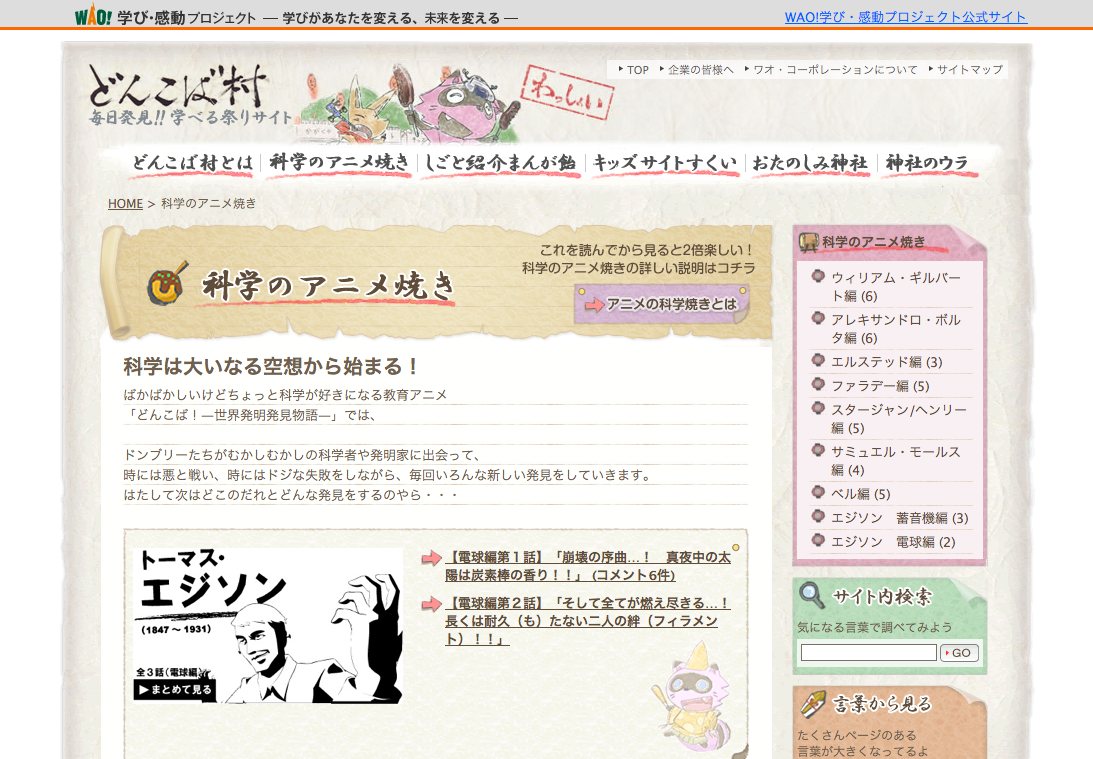Open エルステッド編 (3) category
Screen dimensions: 1093x759
886,362
